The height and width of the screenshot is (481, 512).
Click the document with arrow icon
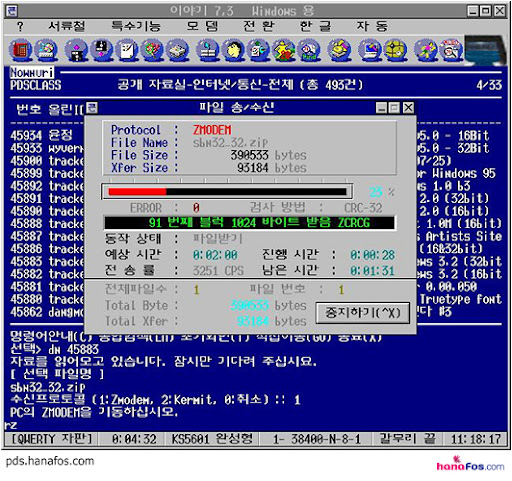tap(258, 50)
